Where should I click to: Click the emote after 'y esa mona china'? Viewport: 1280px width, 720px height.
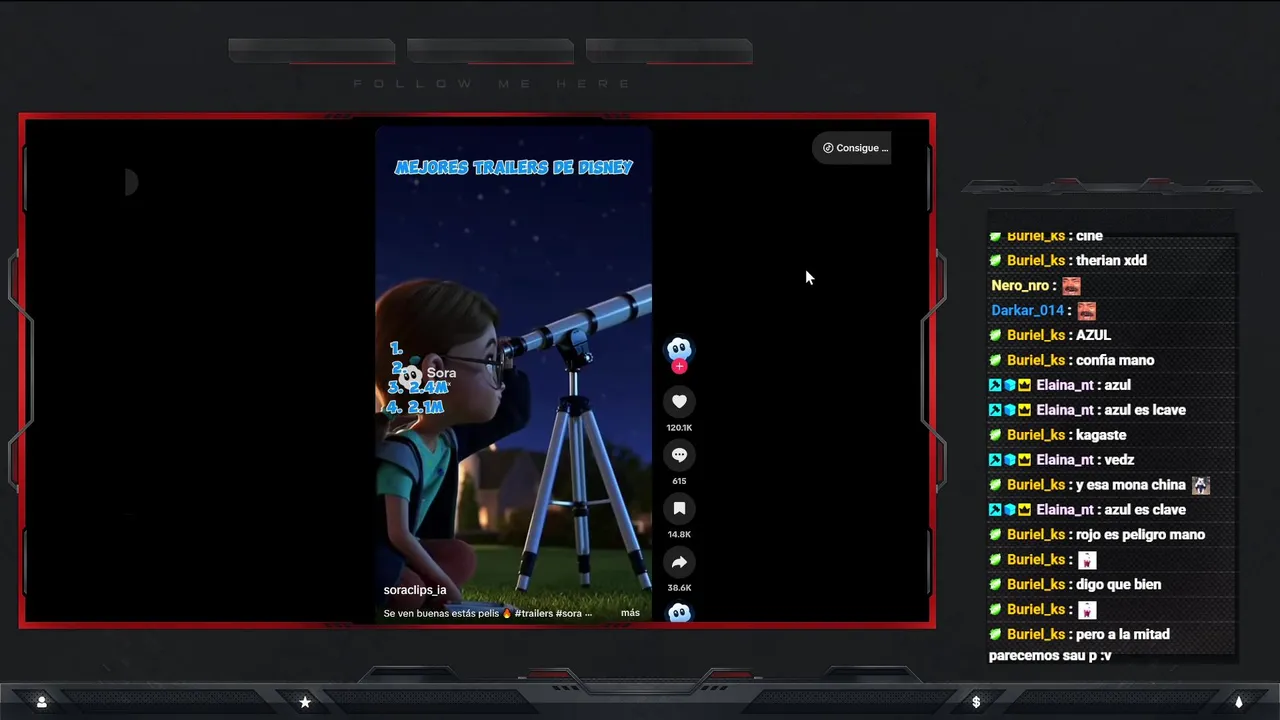tap(1201, 485)
